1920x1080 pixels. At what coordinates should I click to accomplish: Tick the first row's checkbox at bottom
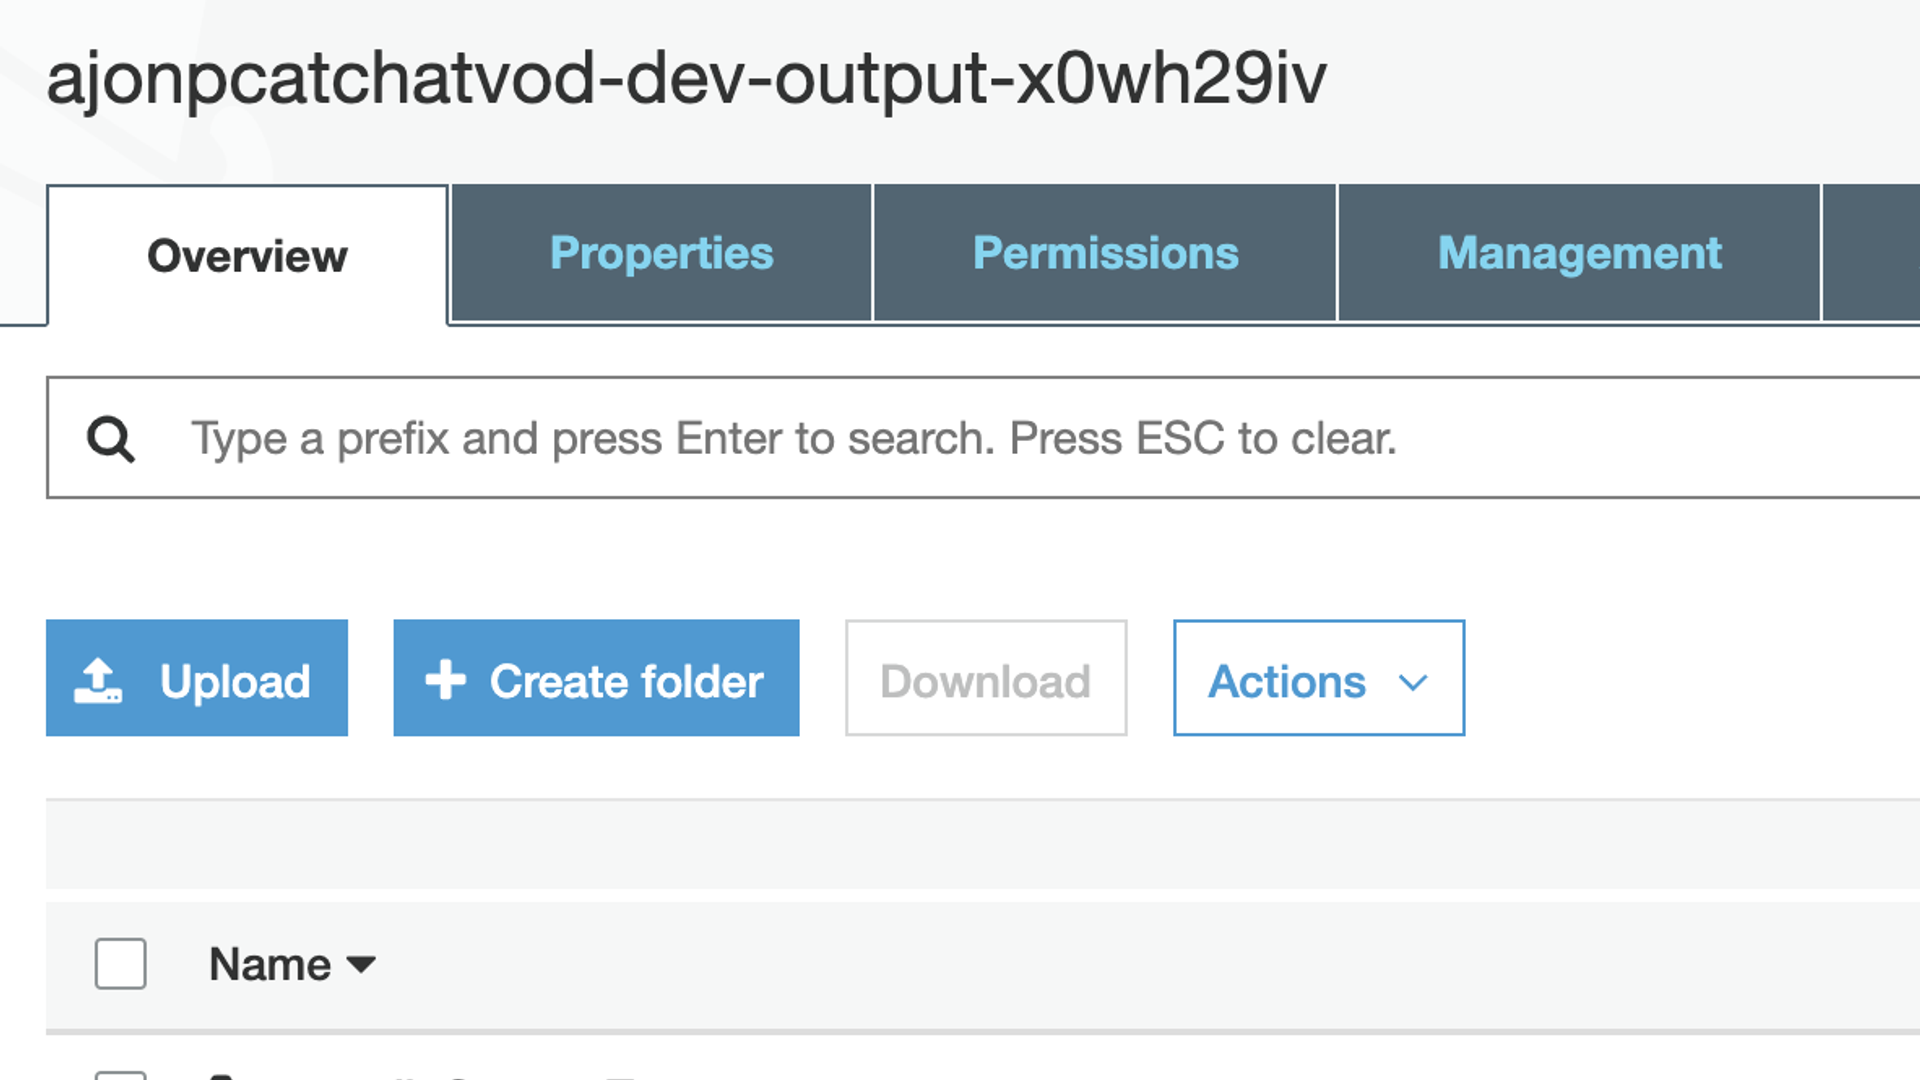pyautogui.click(x=121, y=1075)
